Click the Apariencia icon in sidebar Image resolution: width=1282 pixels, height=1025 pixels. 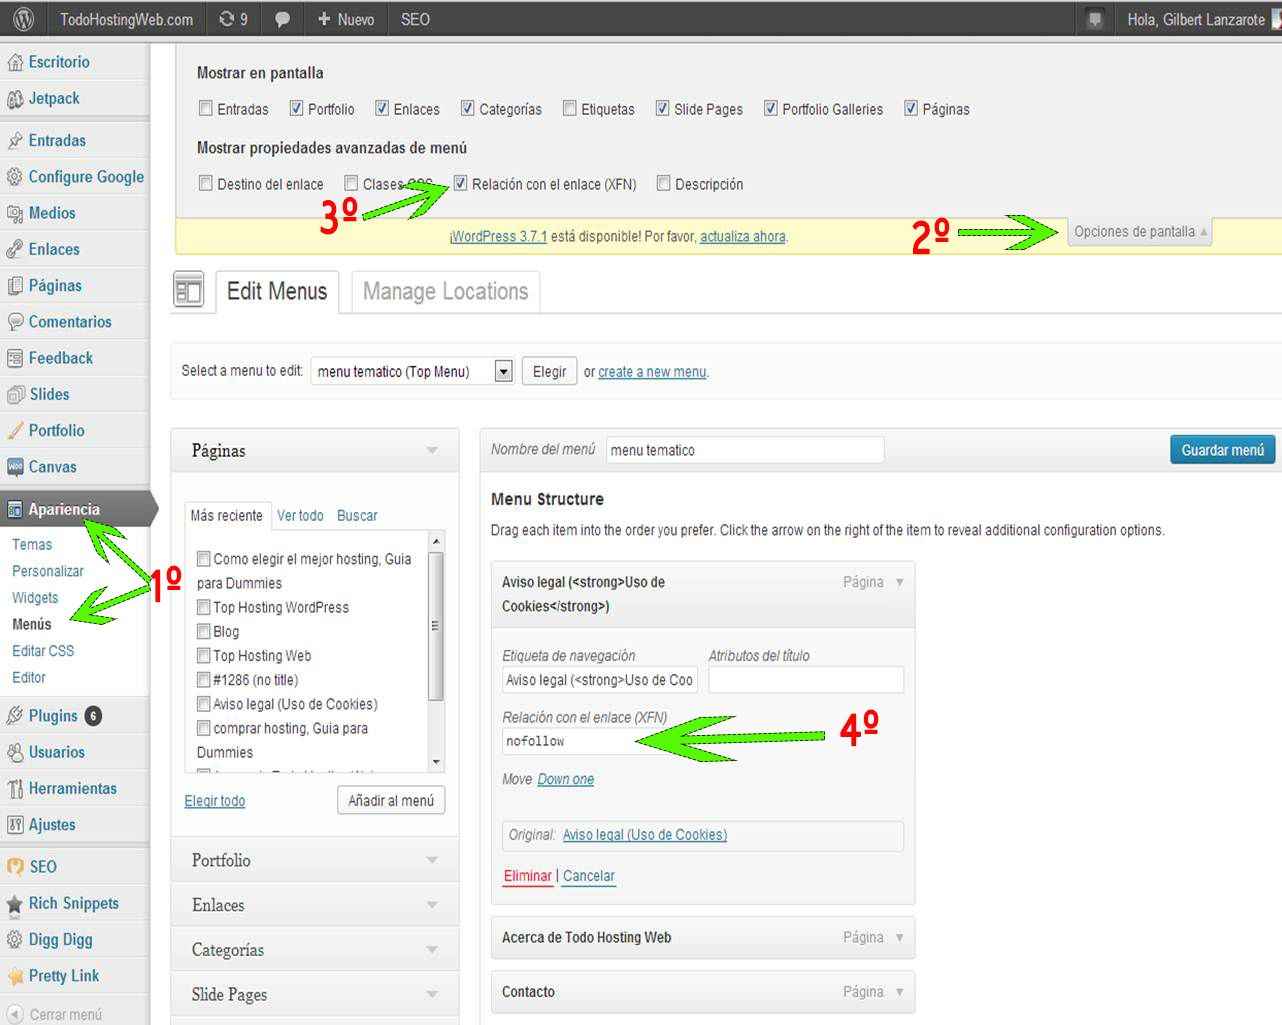point(15,510)
